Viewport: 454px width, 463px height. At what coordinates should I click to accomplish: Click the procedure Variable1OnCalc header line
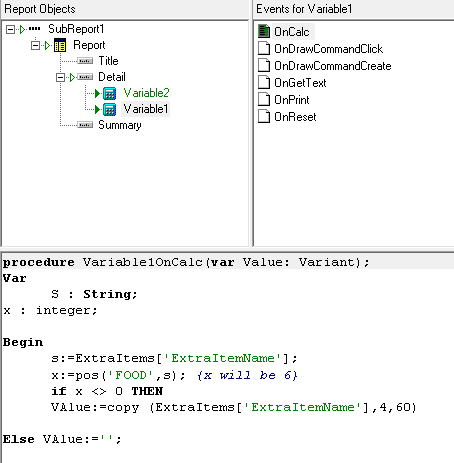(x=186, y=262)
